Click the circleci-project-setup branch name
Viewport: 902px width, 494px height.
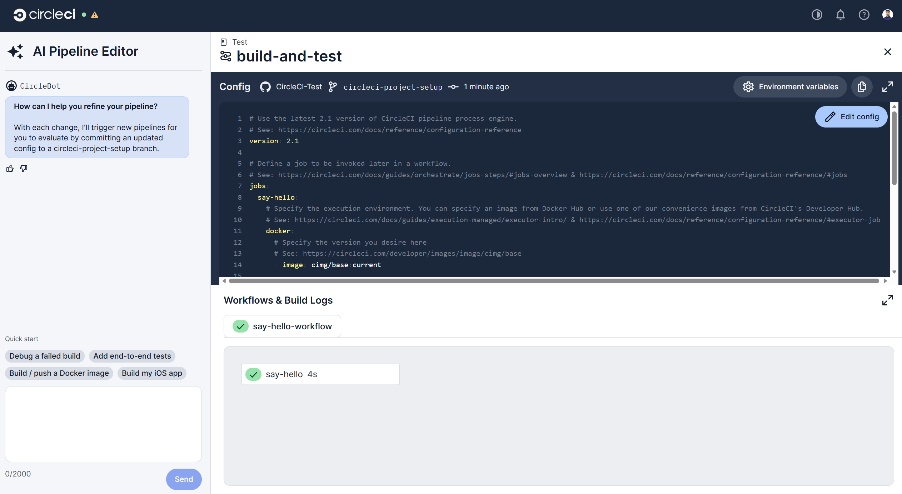point(392,87)
